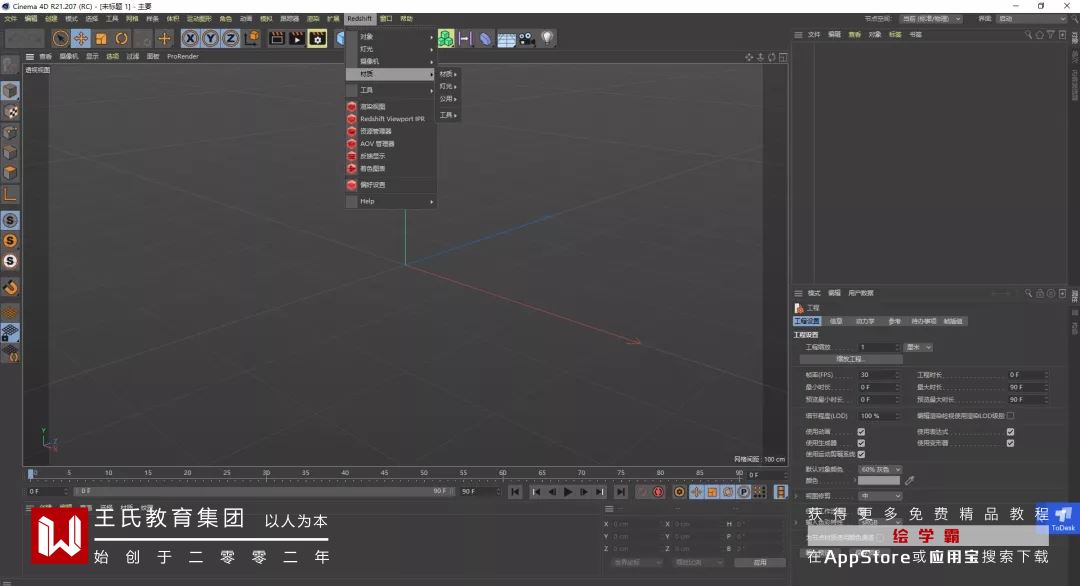Expand the Help submenu
Viewport: 1080px width, 586px height.
pyautogui.click(x=391, y=202)
